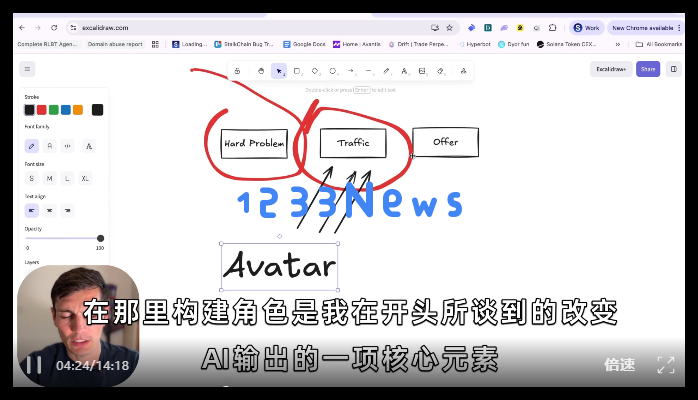The image size is (698, 400).
Task: Toggle the keep-tool-active lock
Action: click(x=237, y=71)
